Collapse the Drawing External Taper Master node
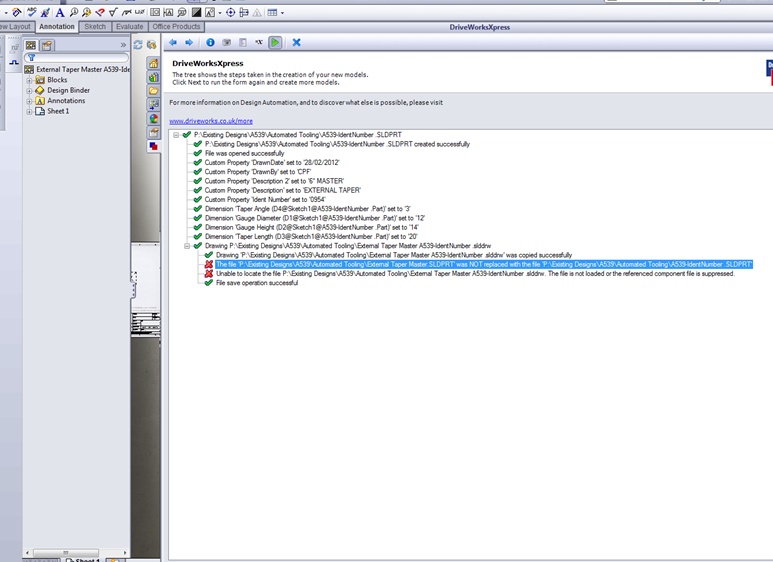773x562 pixels. coord(187,246)
